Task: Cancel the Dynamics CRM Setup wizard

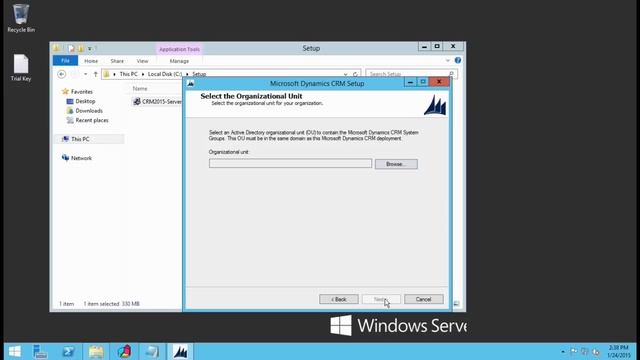Action: 424,299
